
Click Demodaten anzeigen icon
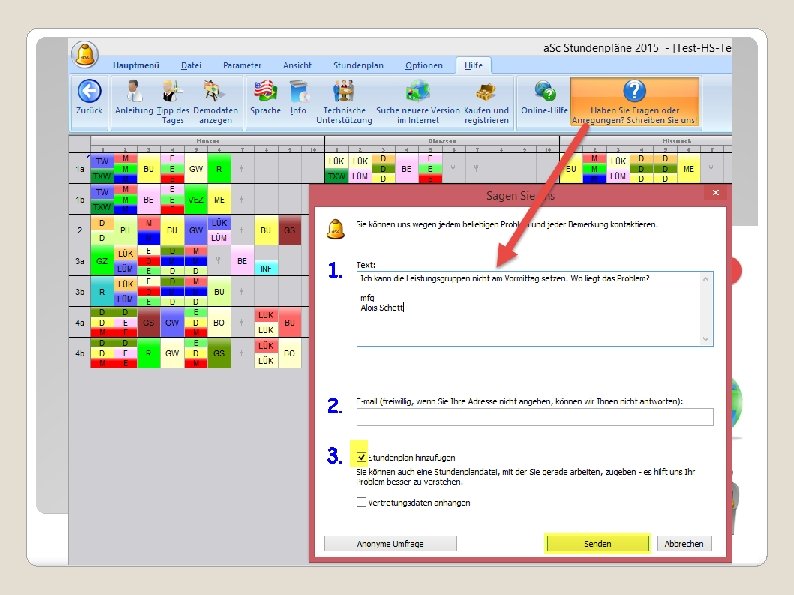[x=215, y=92]
